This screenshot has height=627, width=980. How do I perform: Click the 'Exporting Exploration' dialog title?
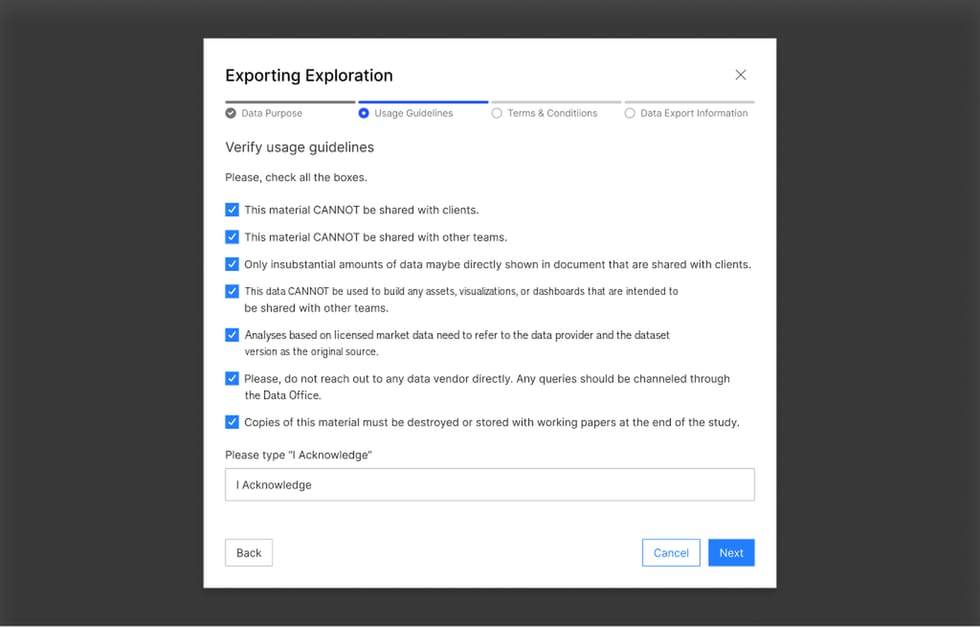point(309,76)
